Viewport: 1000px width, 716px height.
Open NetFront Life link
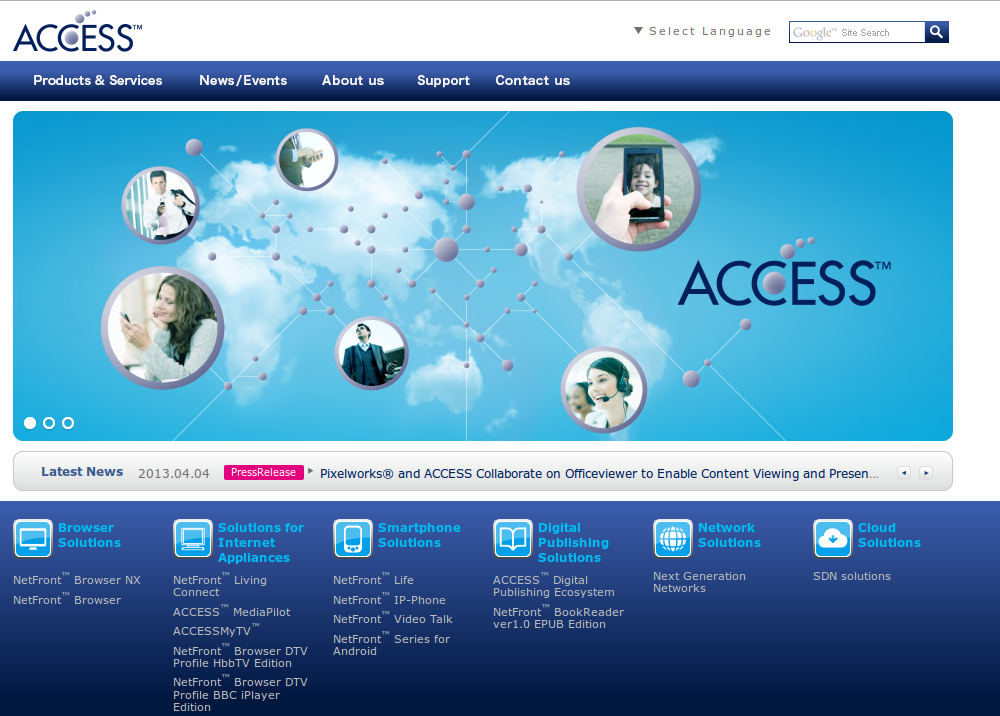click(x=373, y=580)
